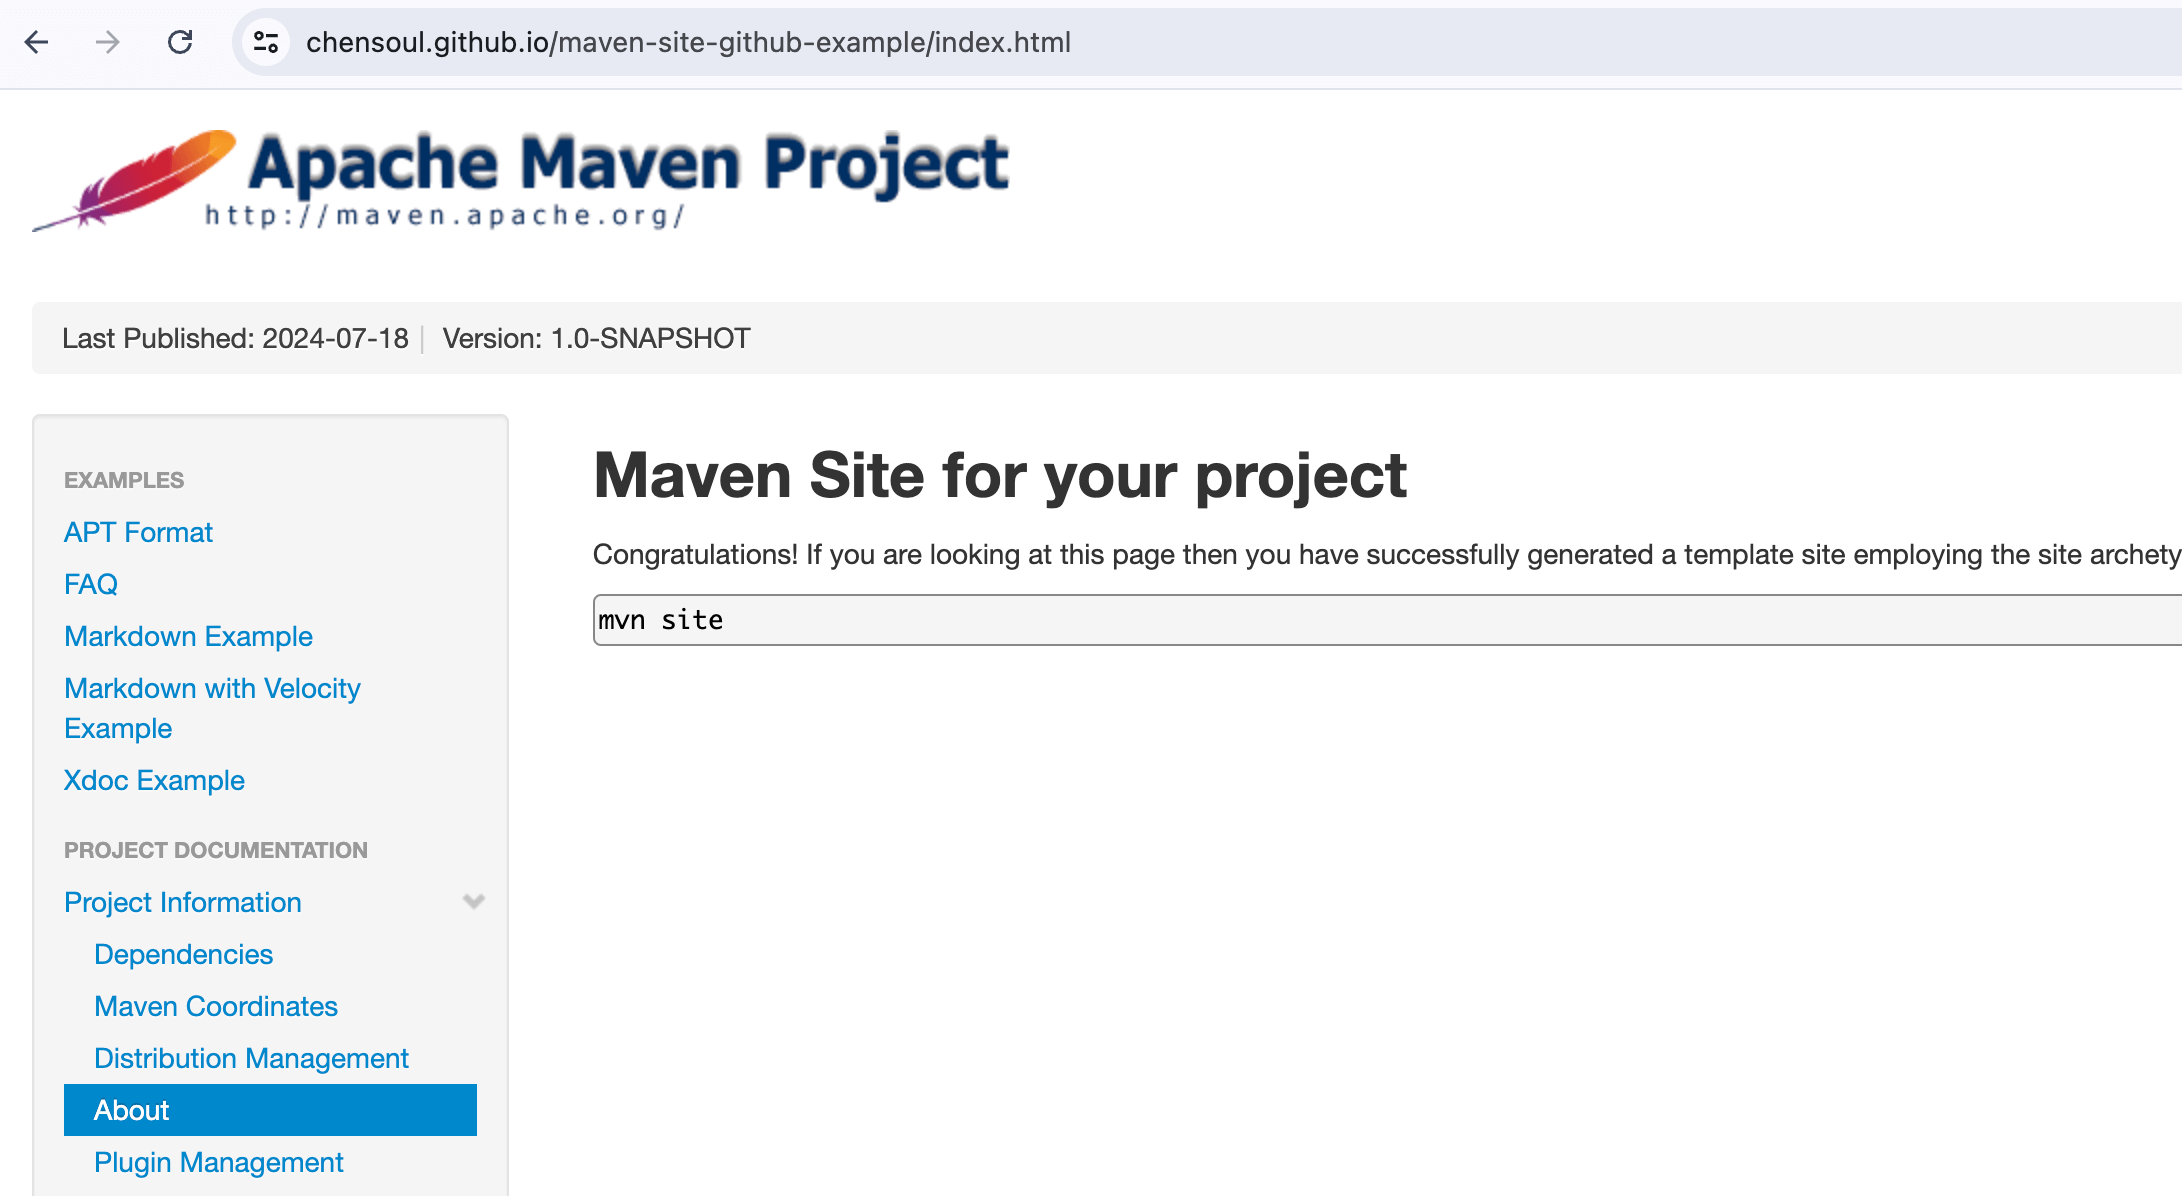Expand the Examples section navigation
The height and width of the screenshot is (1196, 2182).
point(124,479)
